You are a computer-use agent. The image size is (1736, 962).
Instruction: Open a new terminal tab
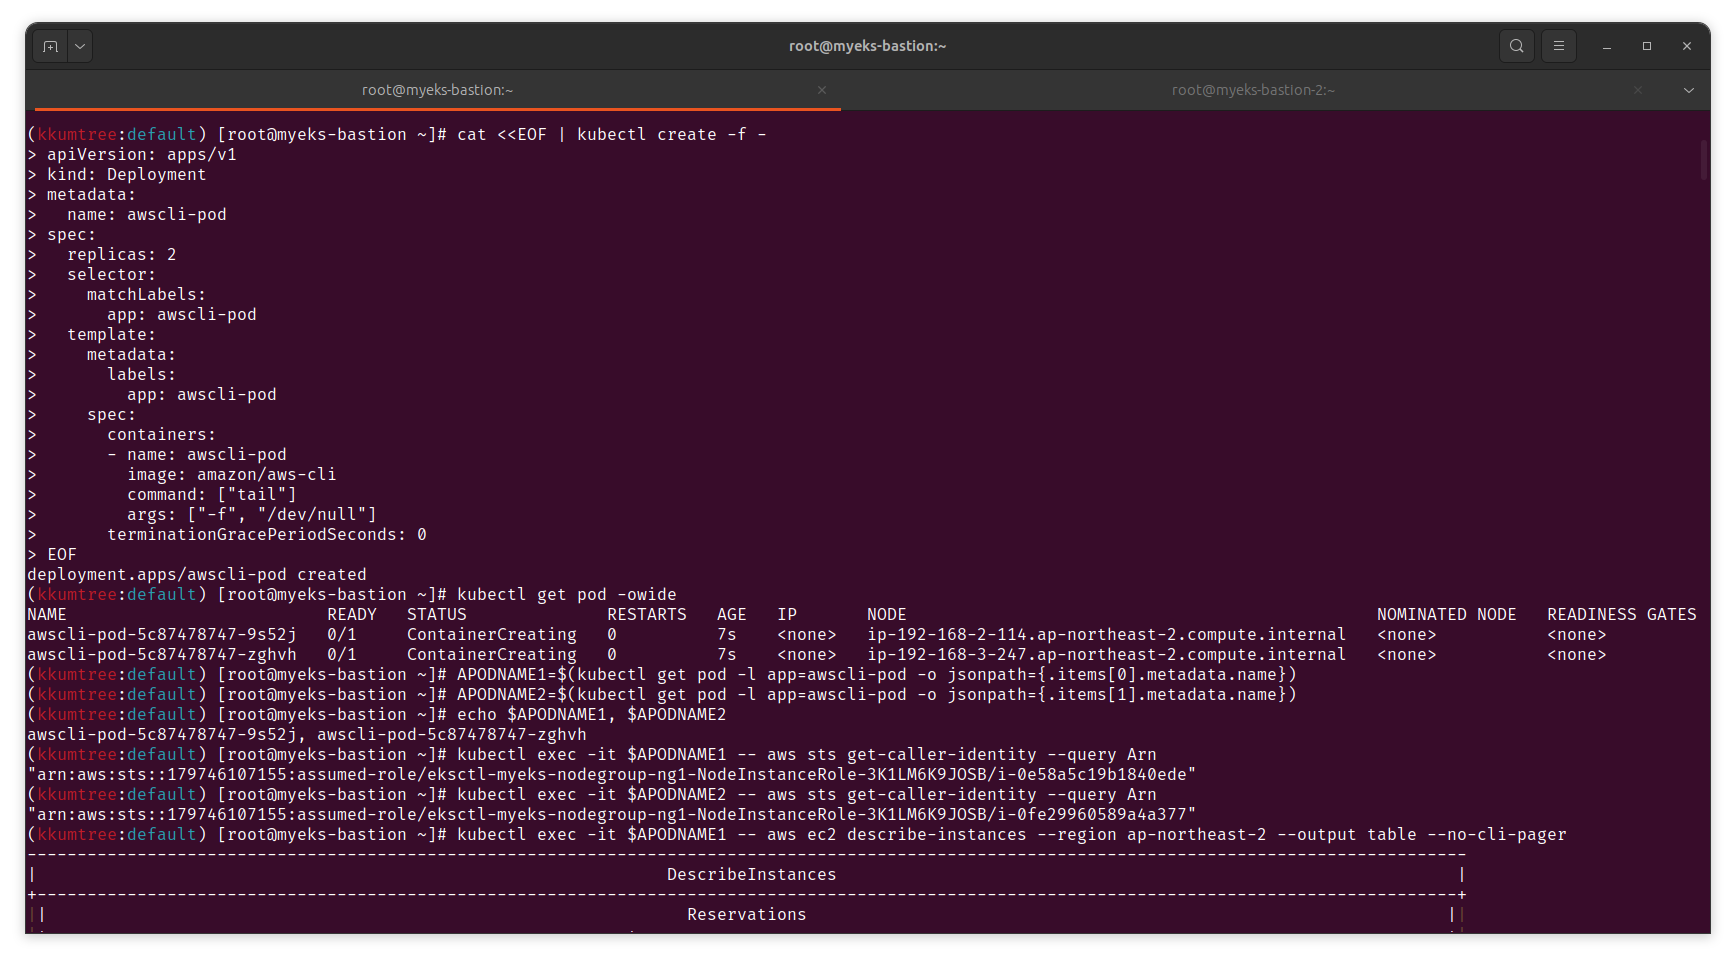[x=50, y=46]
